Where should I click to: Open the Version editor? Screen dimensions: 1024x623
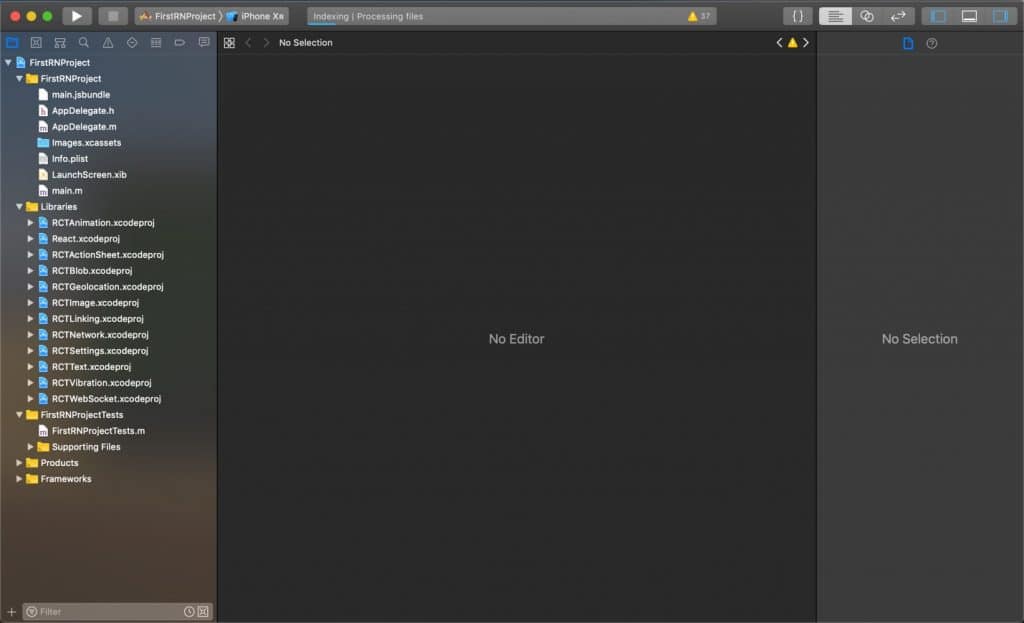pyautogui.click(x=896, y=16)
